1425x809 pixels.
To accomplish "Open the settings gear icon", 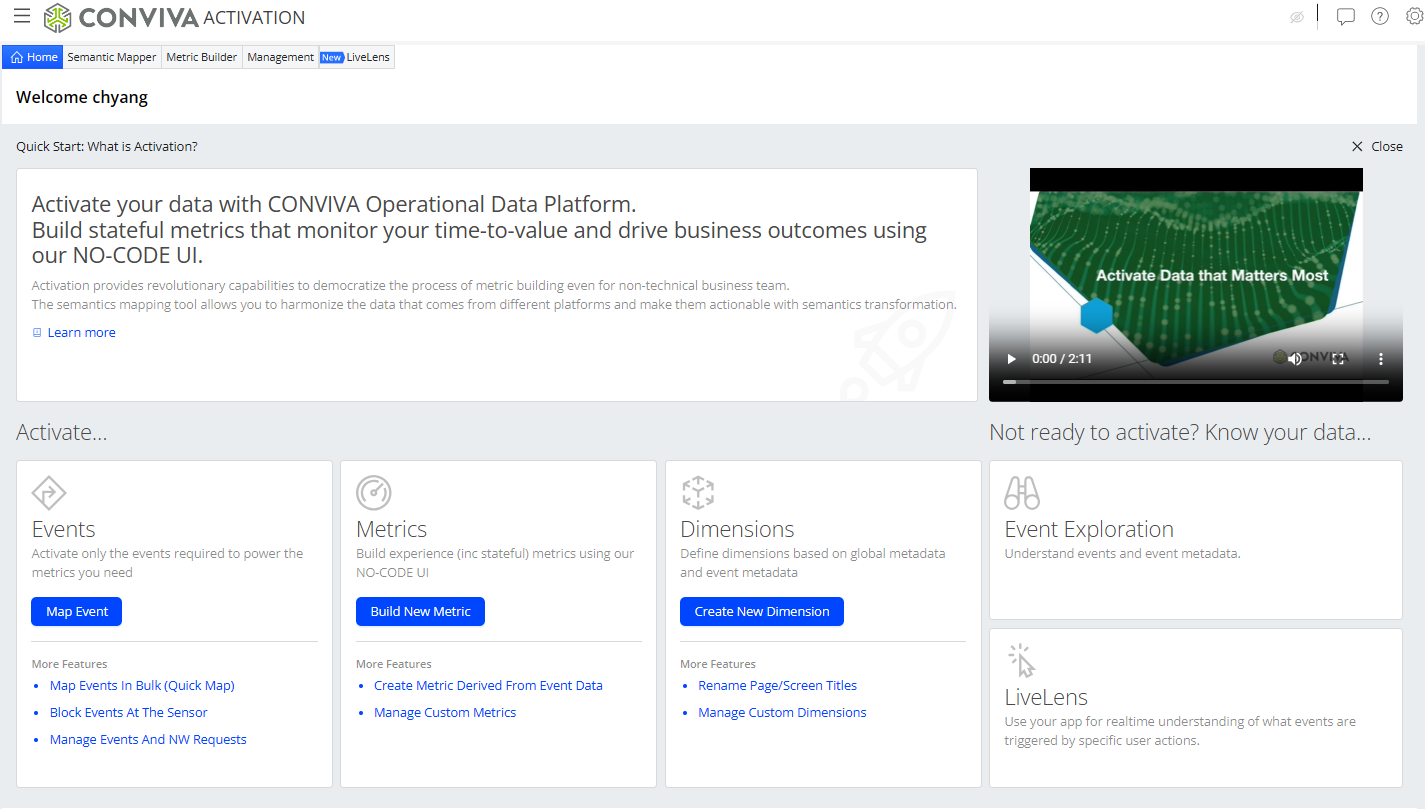I will pyautogui.click(x=1414, y=17).
